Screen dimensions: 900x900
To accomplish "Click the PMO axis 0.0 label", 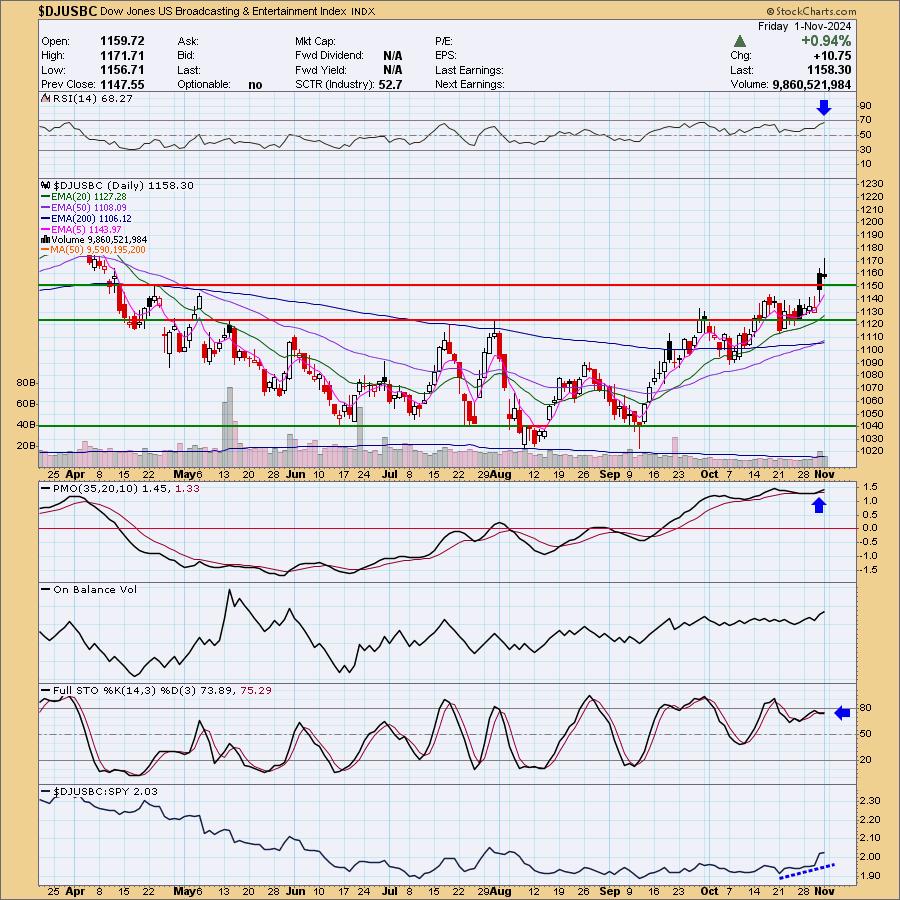I will (870, 528).
